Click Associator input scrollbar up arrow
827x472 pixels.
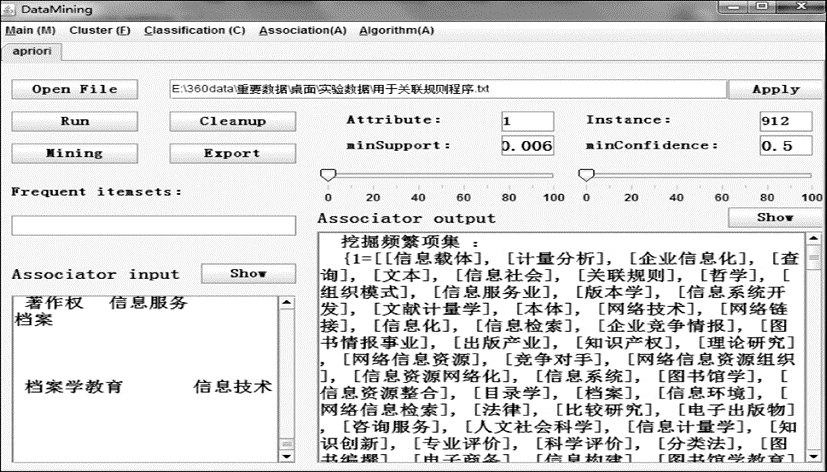tap(286, 303)
